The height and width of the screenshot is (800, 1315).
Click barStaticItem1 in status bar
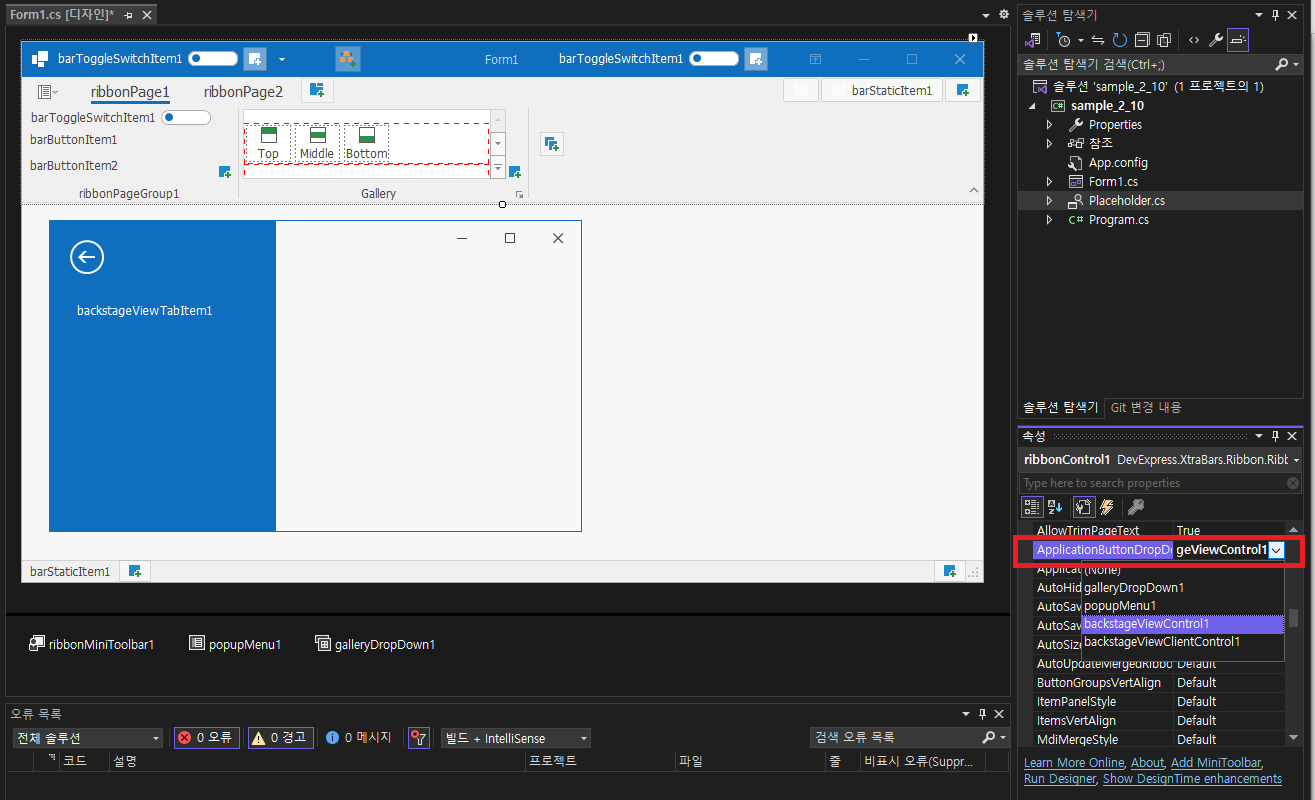70,572
